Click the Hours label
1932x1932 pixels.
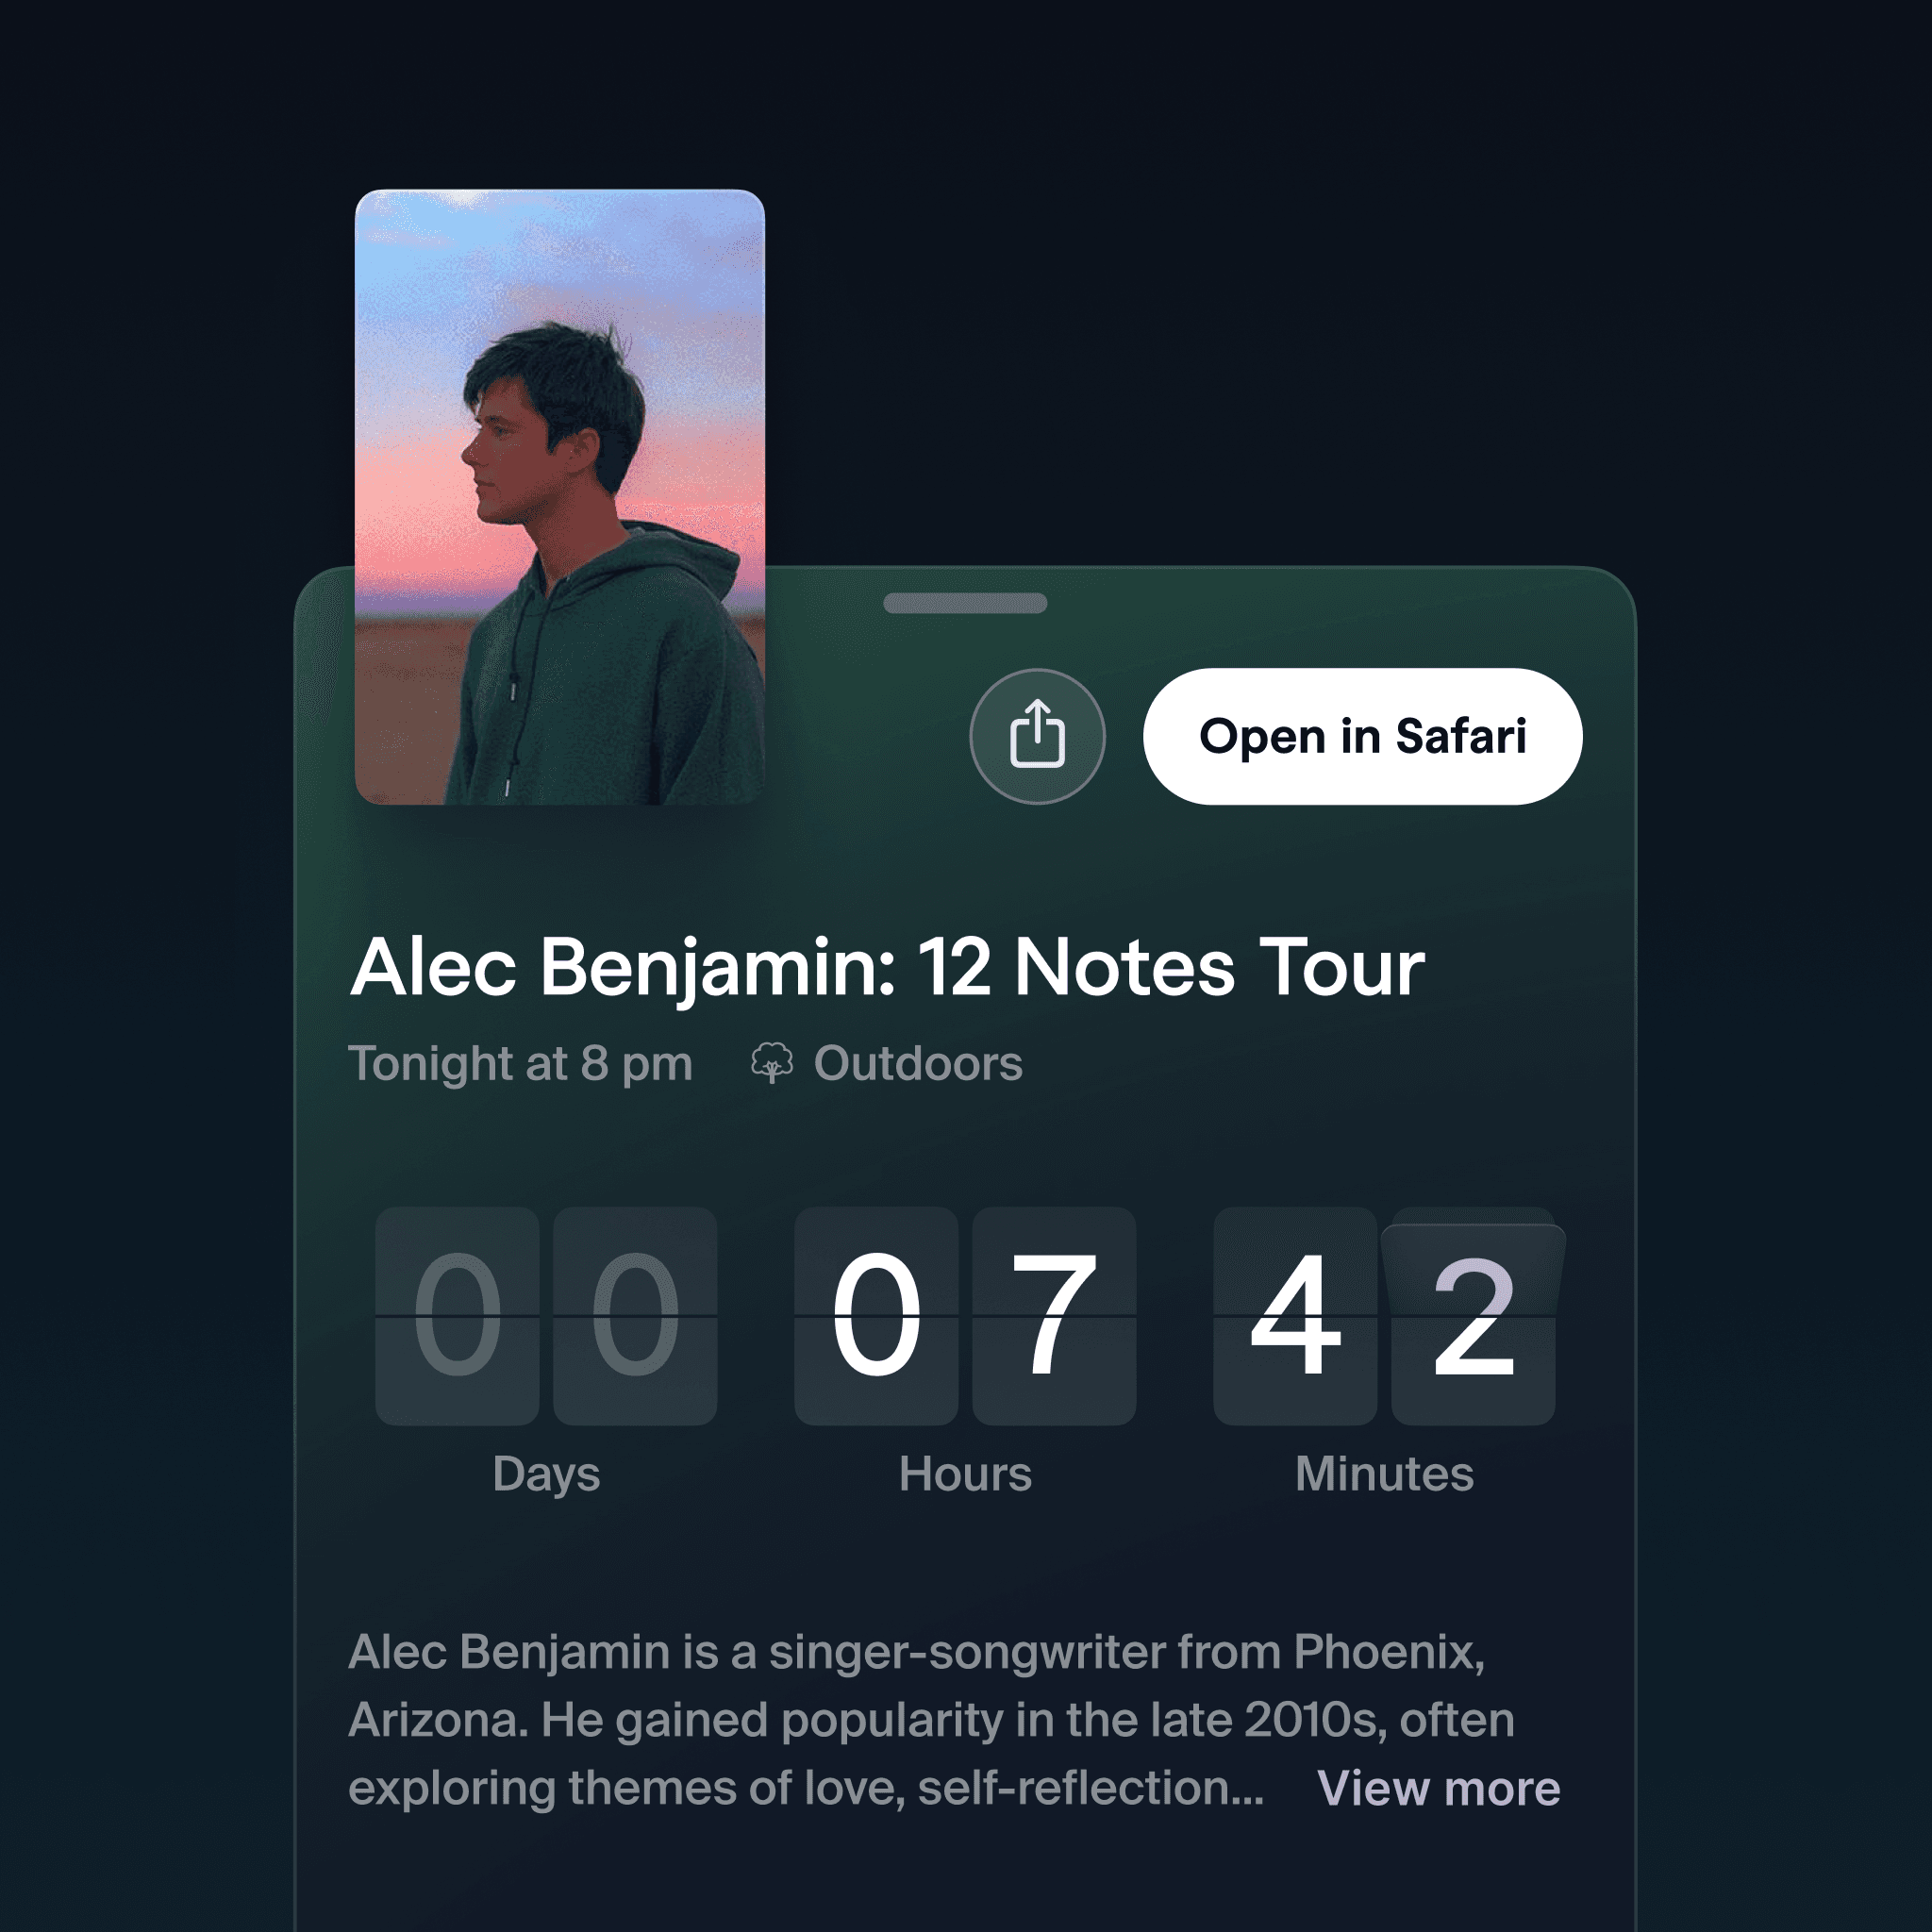[965, 1474]
